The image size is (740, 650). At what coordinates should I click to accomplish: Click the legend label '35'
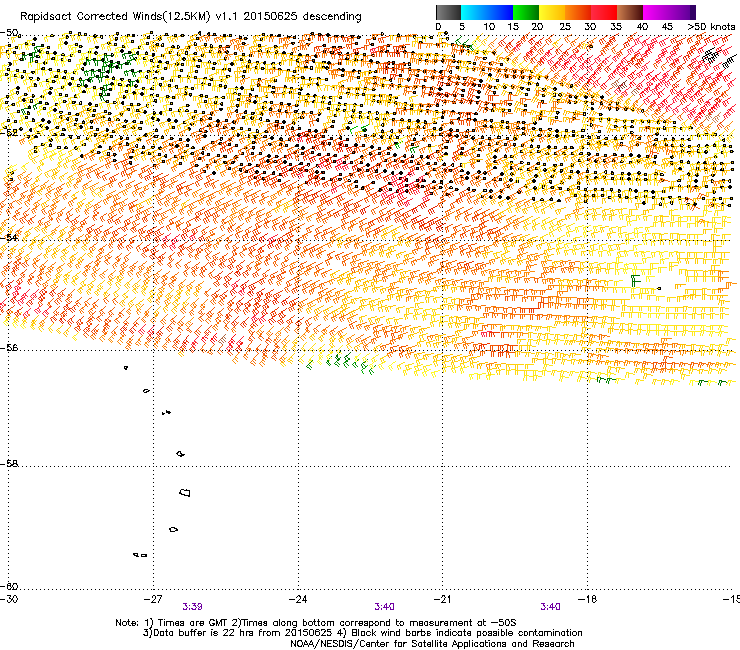click(616, 27)
